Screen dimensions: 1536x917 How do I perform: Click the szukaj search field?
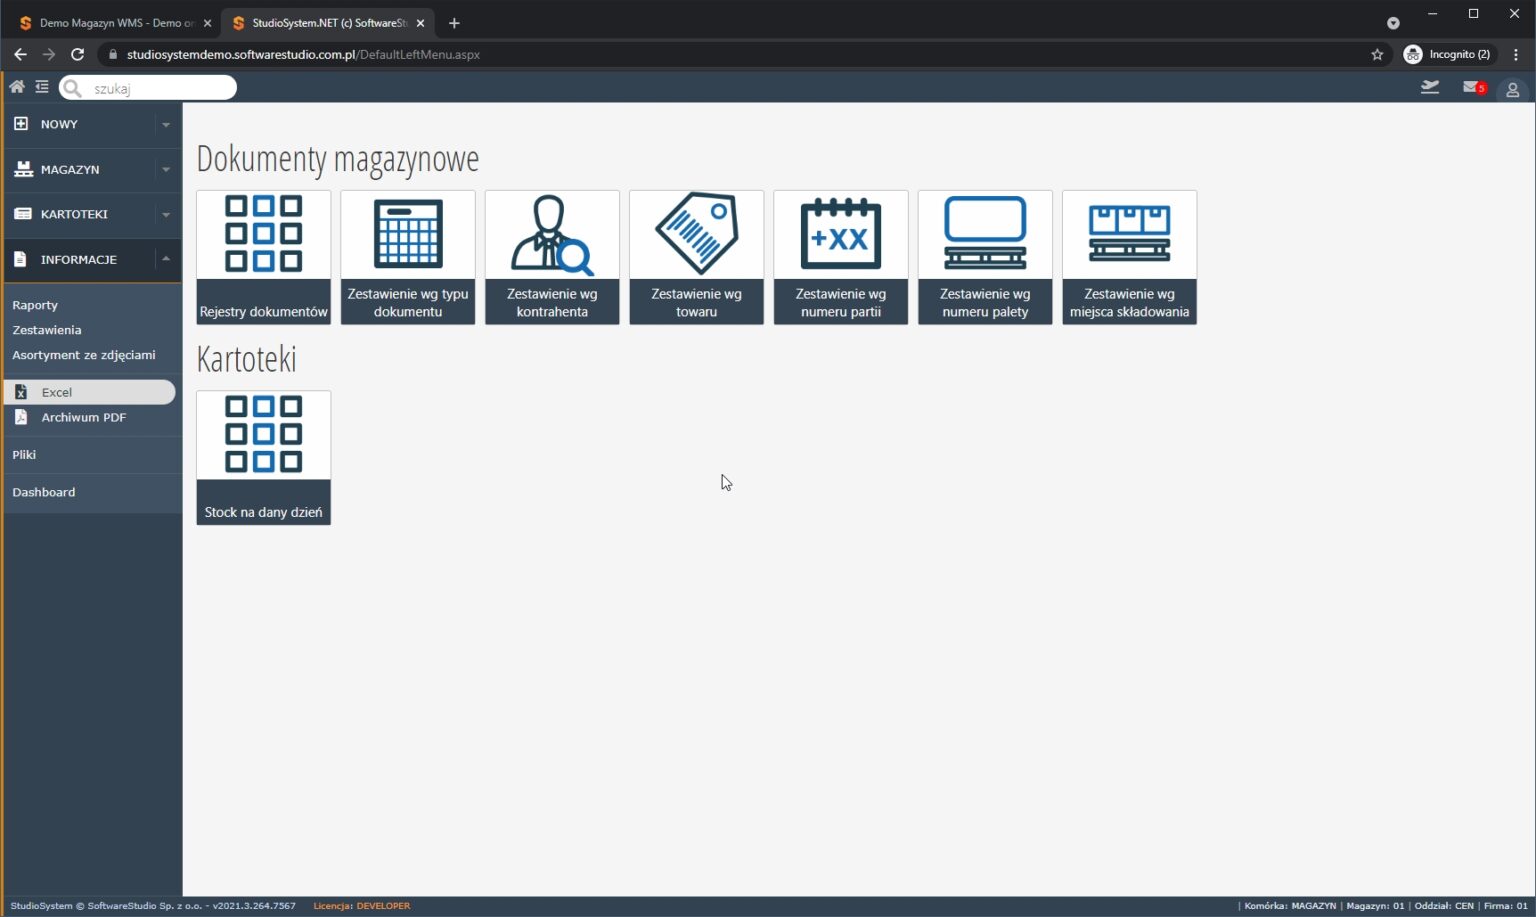pos(148,88)
